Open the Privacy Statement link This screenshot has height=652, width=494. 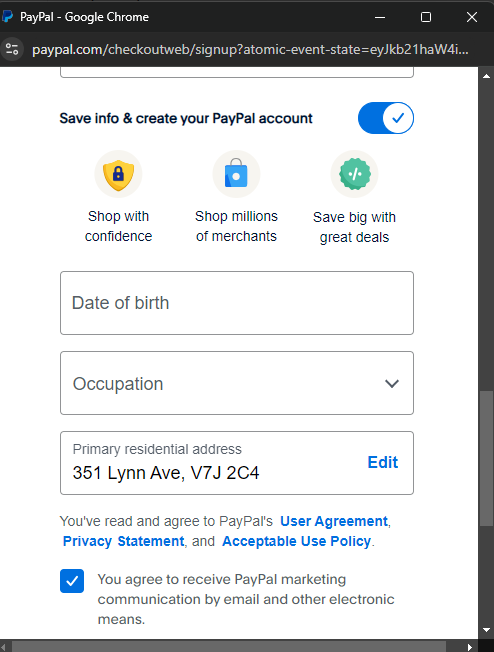124,541
